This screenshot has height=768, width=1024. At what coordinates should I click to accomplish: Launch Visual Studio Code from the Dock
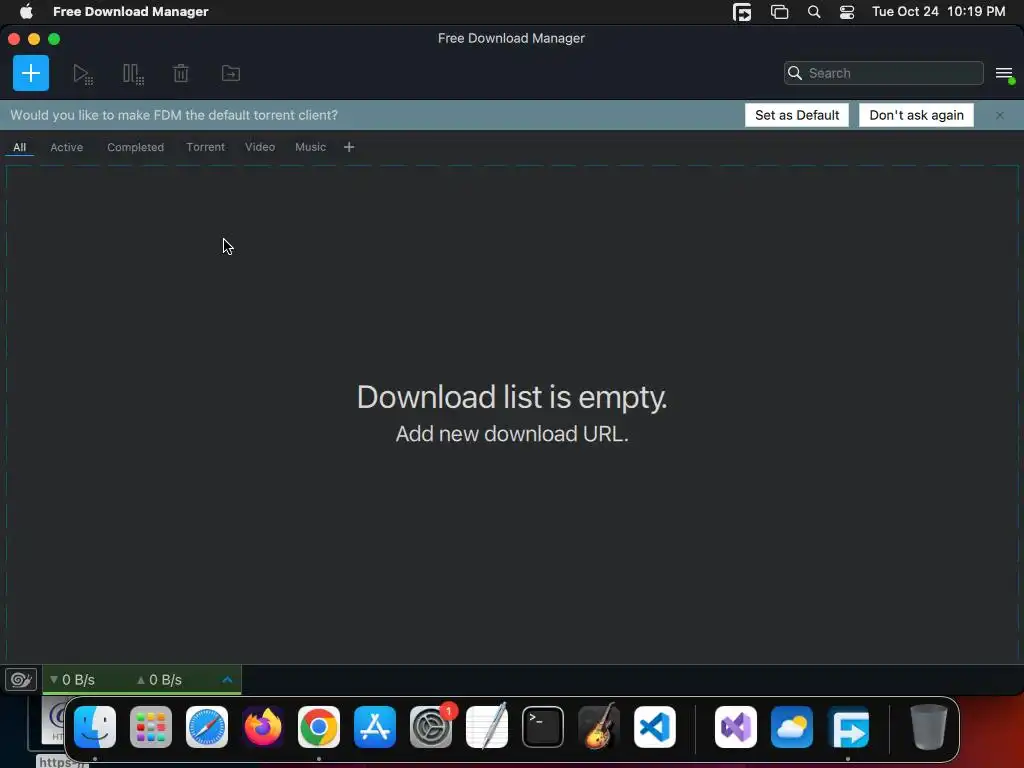(655, 726)
